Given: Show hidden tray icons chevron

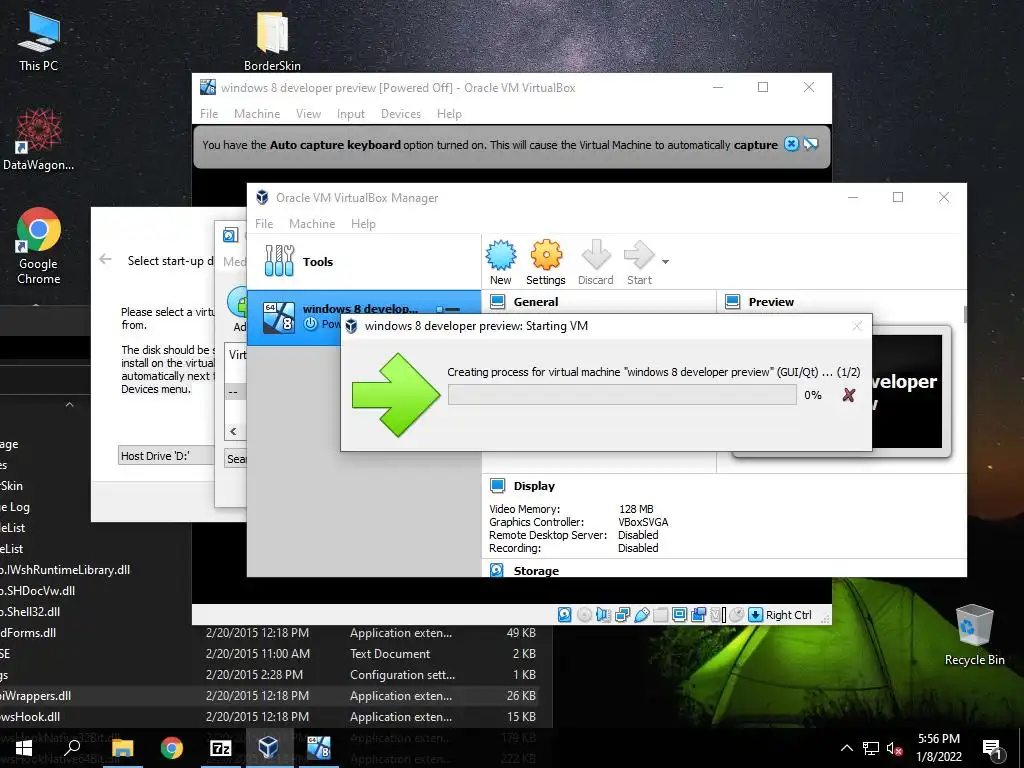Looking at the screenshot, I should pos(846,748).
